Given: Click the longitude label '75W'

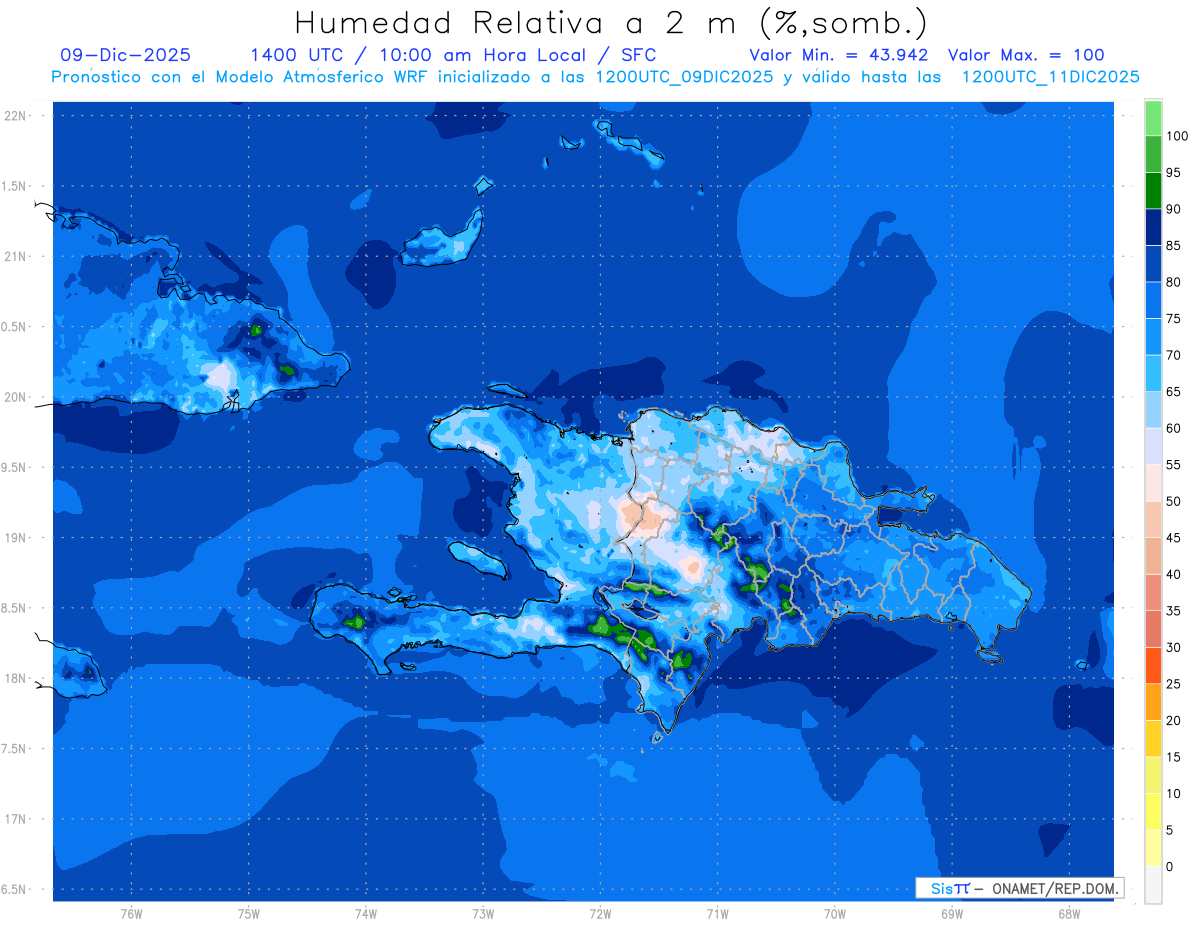Looking at the screenshot, I should click(x=248, y=913).
